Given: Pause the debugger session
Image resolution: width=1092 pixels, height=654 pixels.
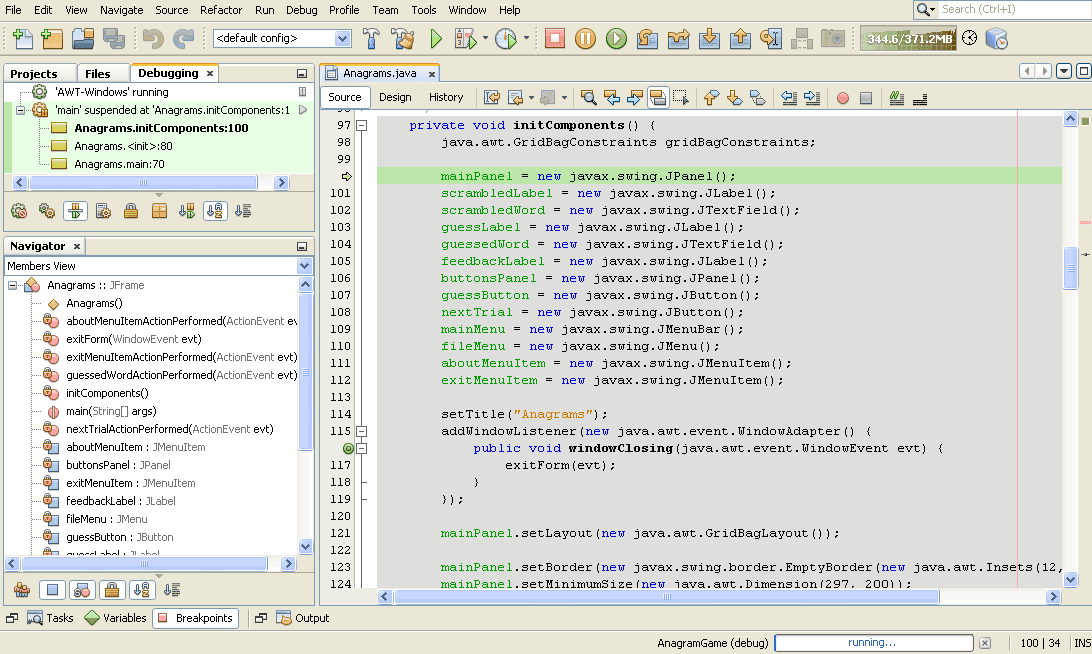Looking at the screenshot, I should [586, 39].
